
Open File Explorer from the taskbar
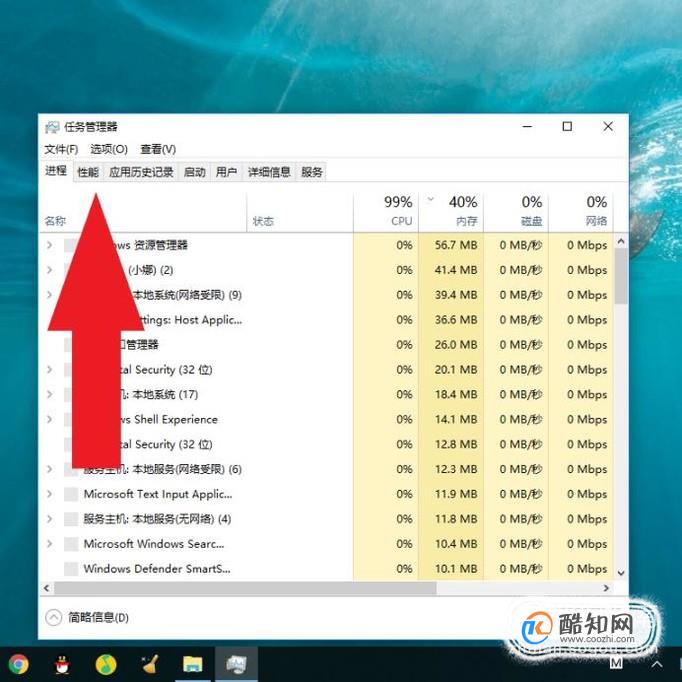click(x=193, y=664)
